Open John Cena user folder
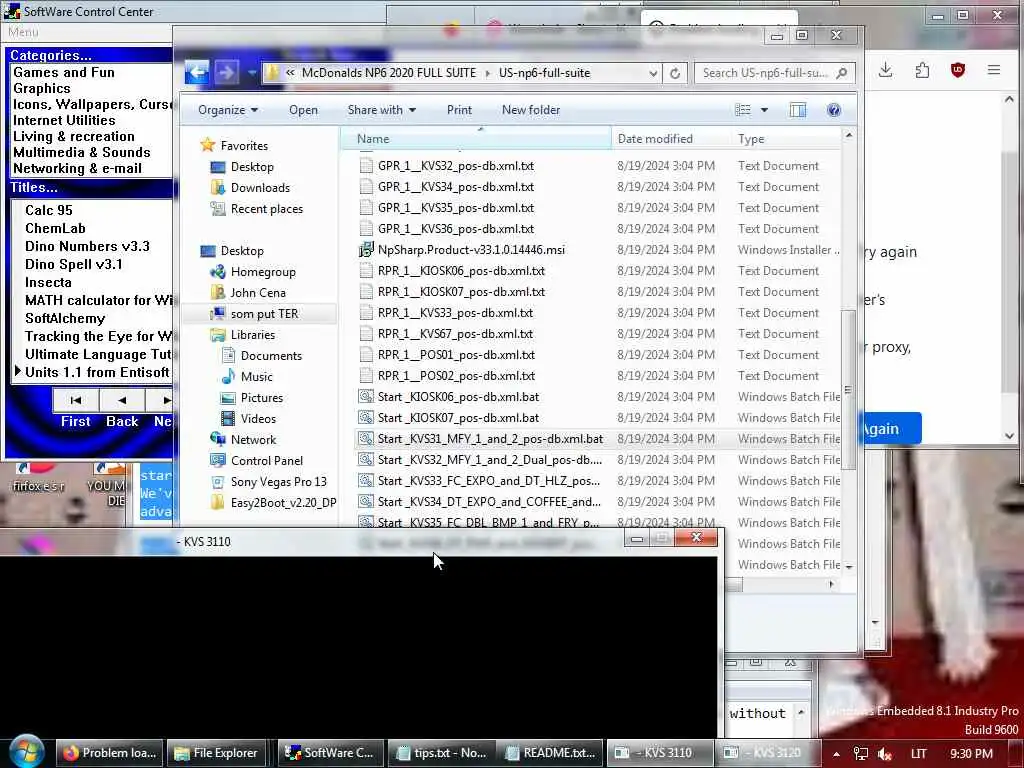Screen dimensions: 1024x768 (257, 293)
